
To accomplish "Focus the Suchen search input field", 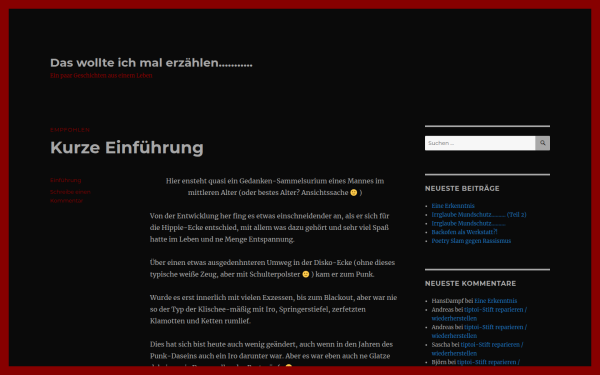I will tap(480, 143).
